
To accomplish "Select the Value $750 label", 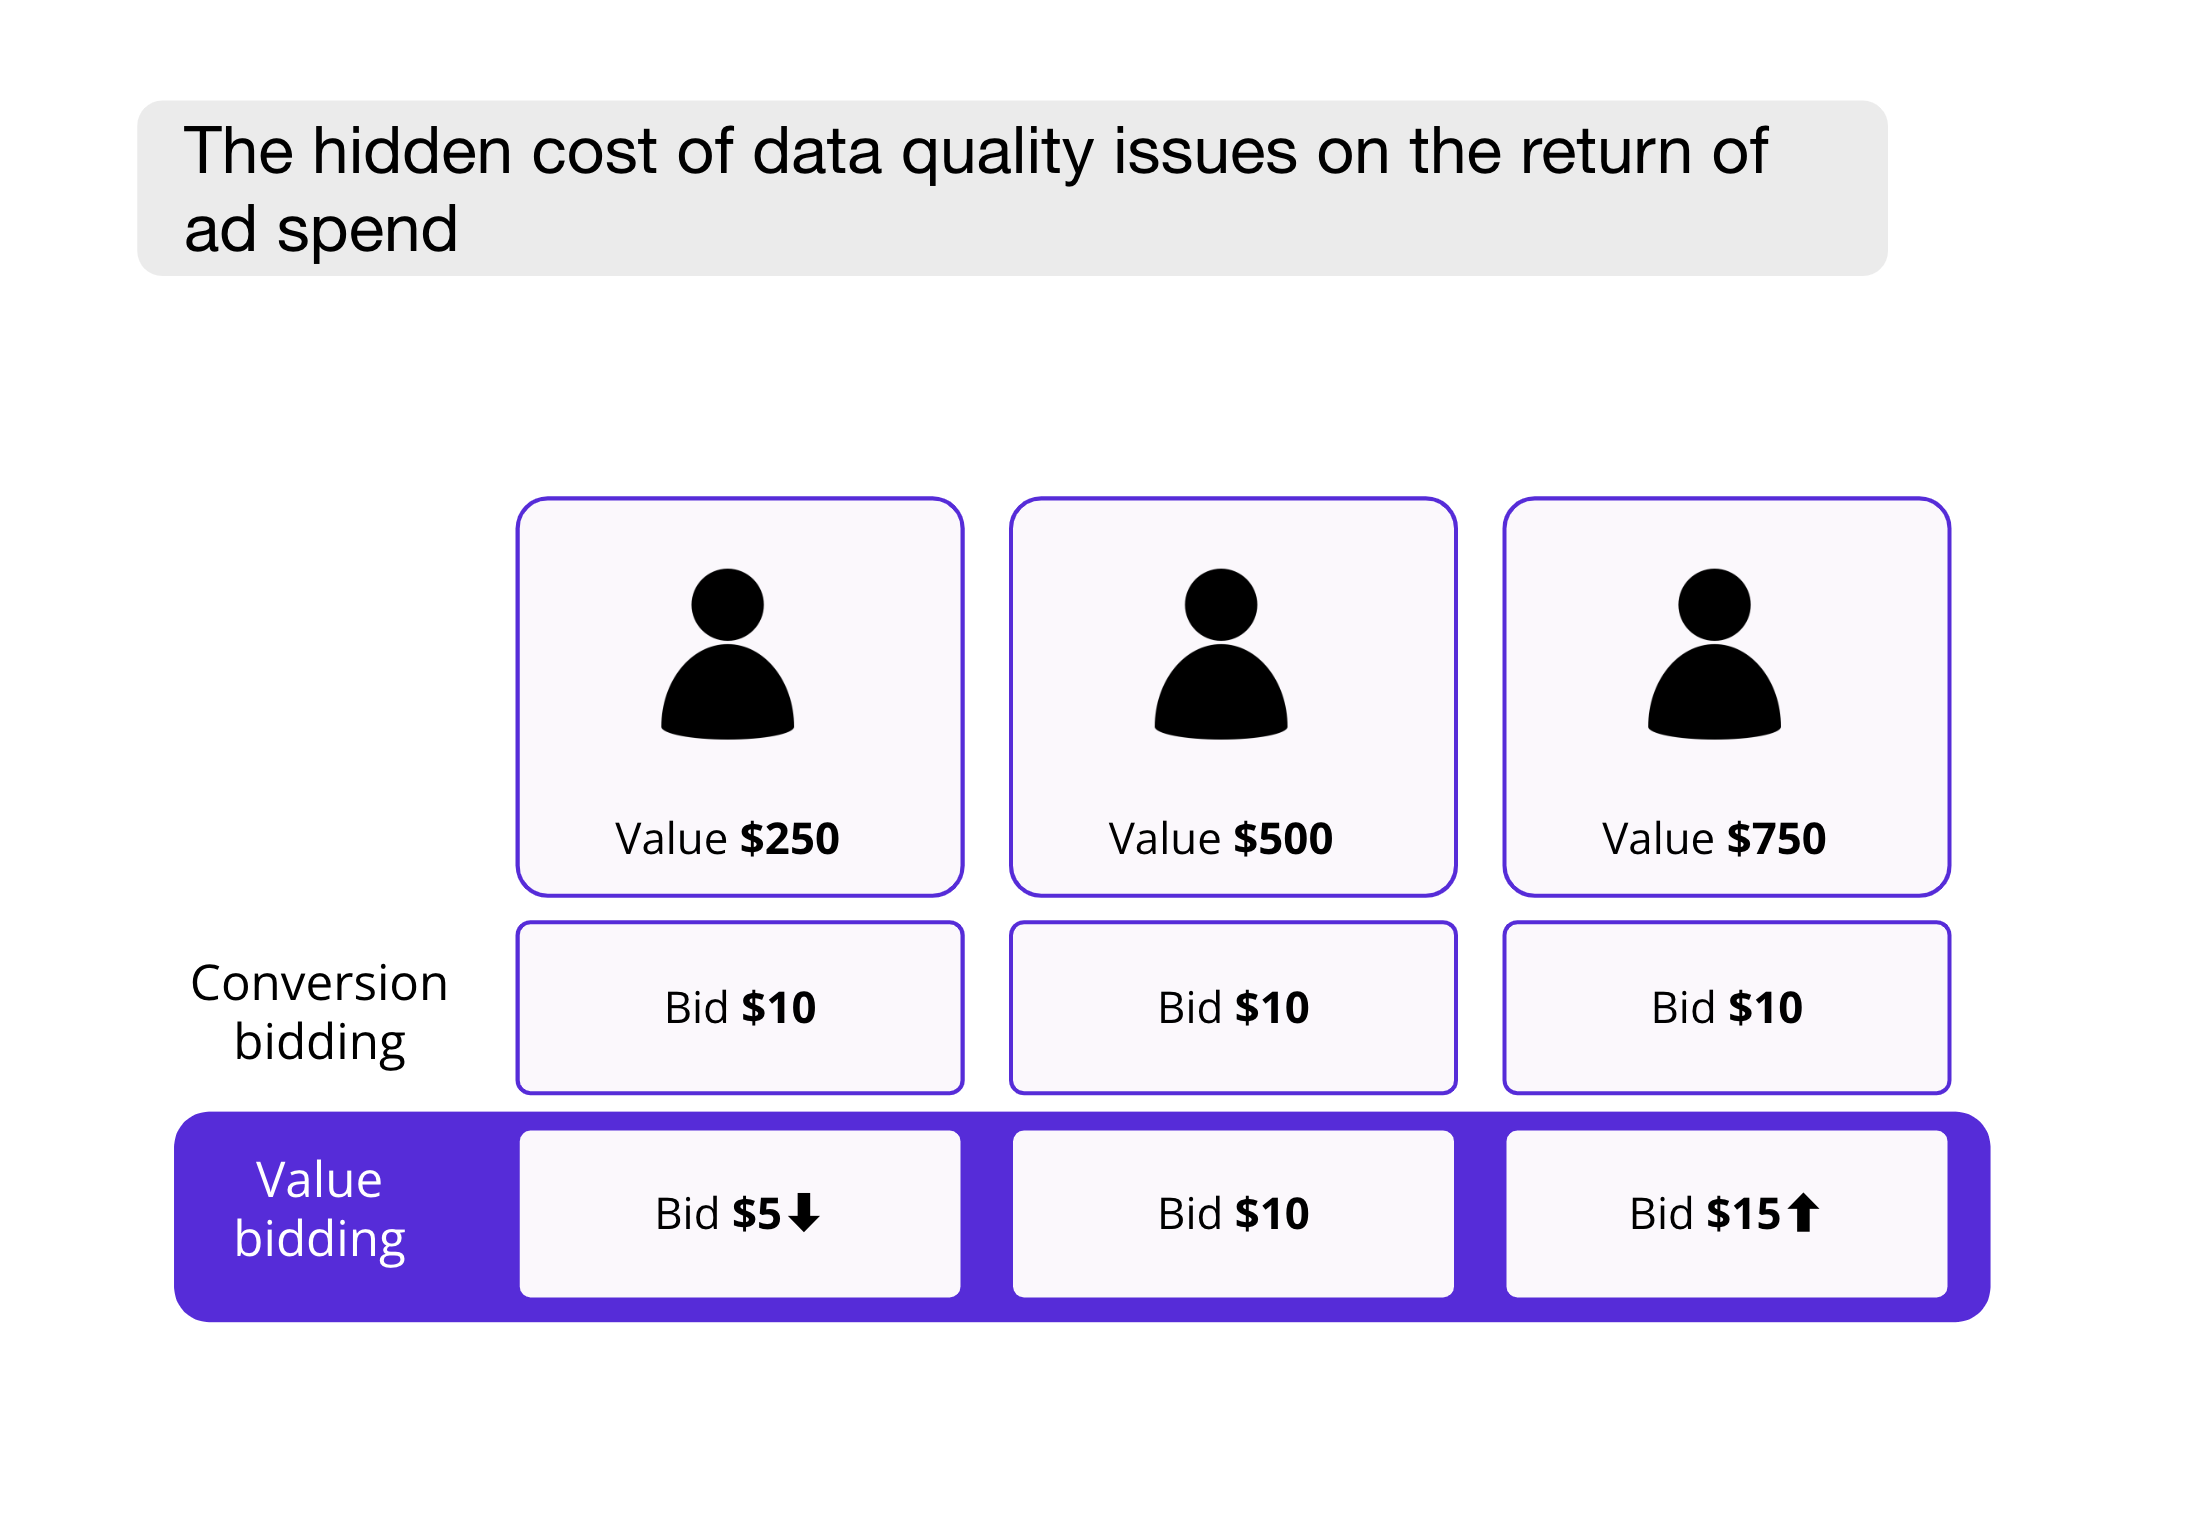I will coord(1714,838).
